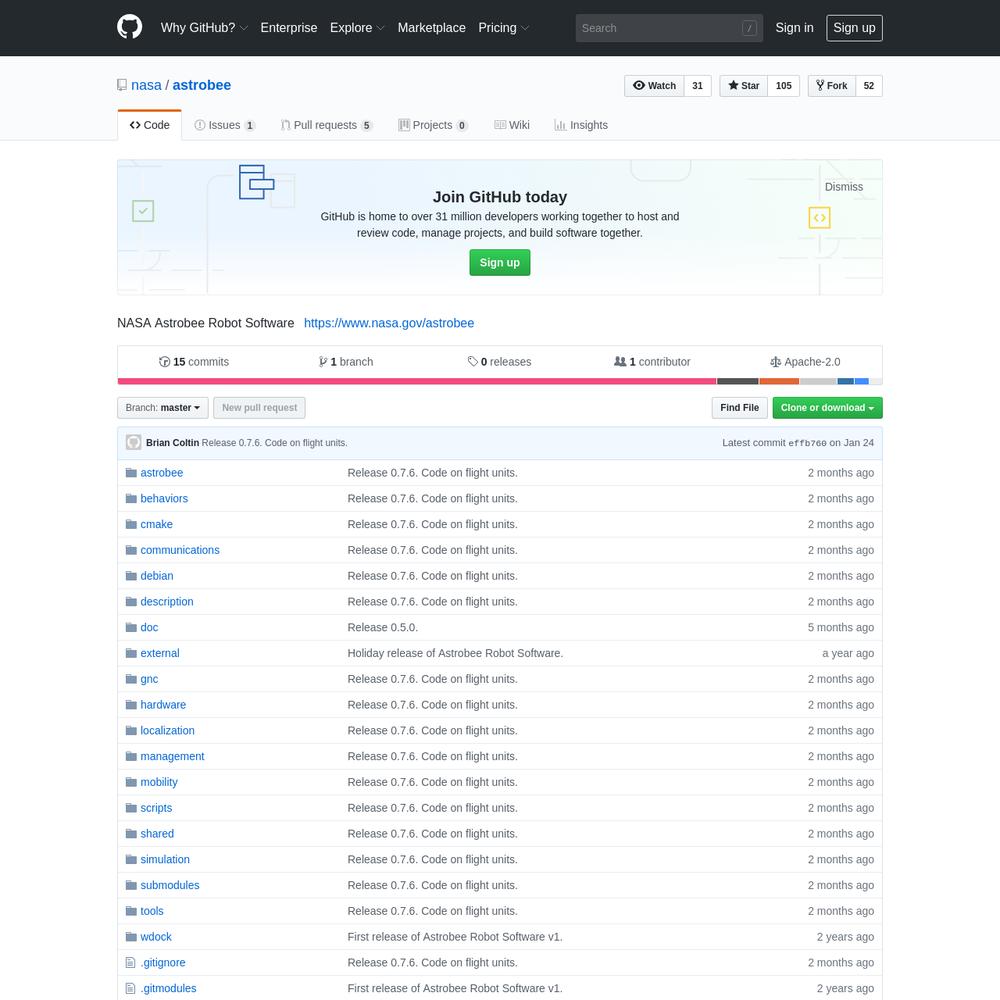Screen dimensions: 1000x1000
Task: Click the dark gray language bar segment
Action: tap(738, 381)
